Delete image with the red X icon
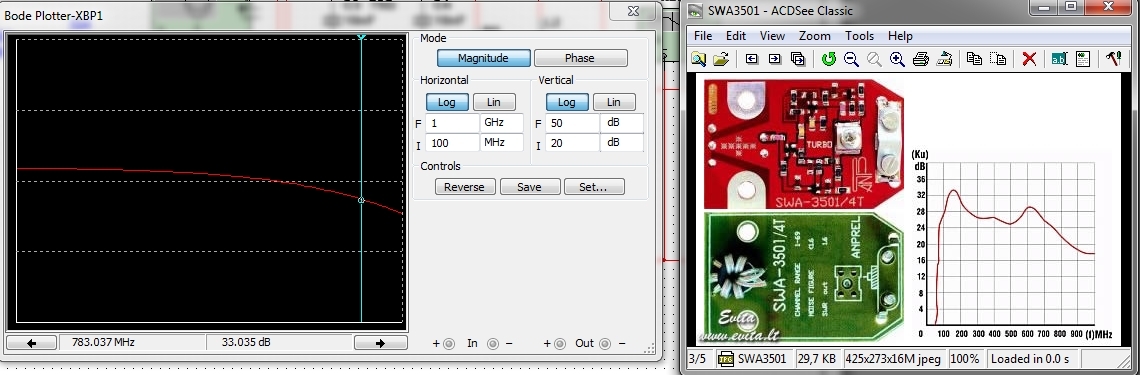The image size is (1140, 375). coord(1029,60)
